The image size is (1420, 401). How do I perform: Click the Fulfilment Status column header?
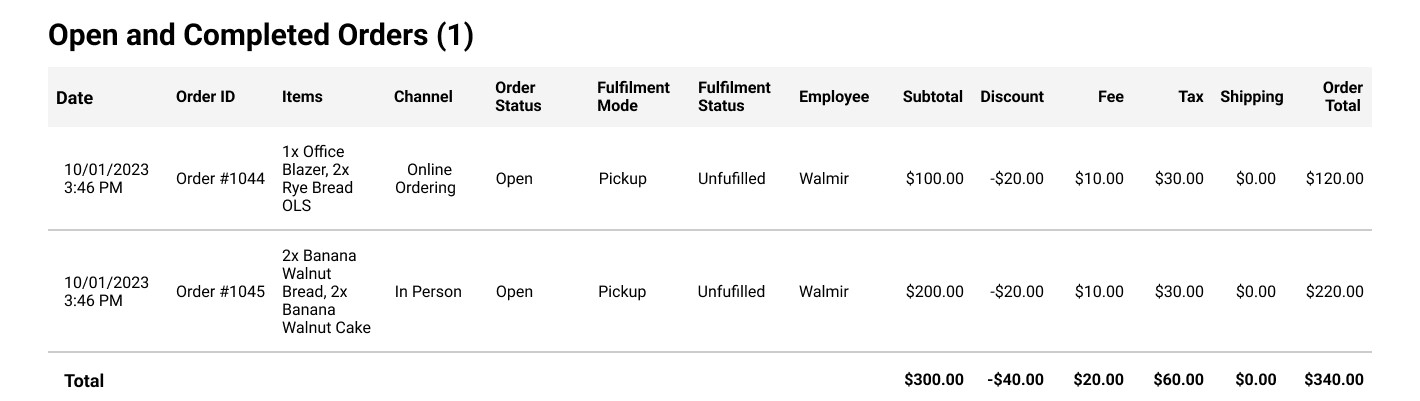point(734,97)
